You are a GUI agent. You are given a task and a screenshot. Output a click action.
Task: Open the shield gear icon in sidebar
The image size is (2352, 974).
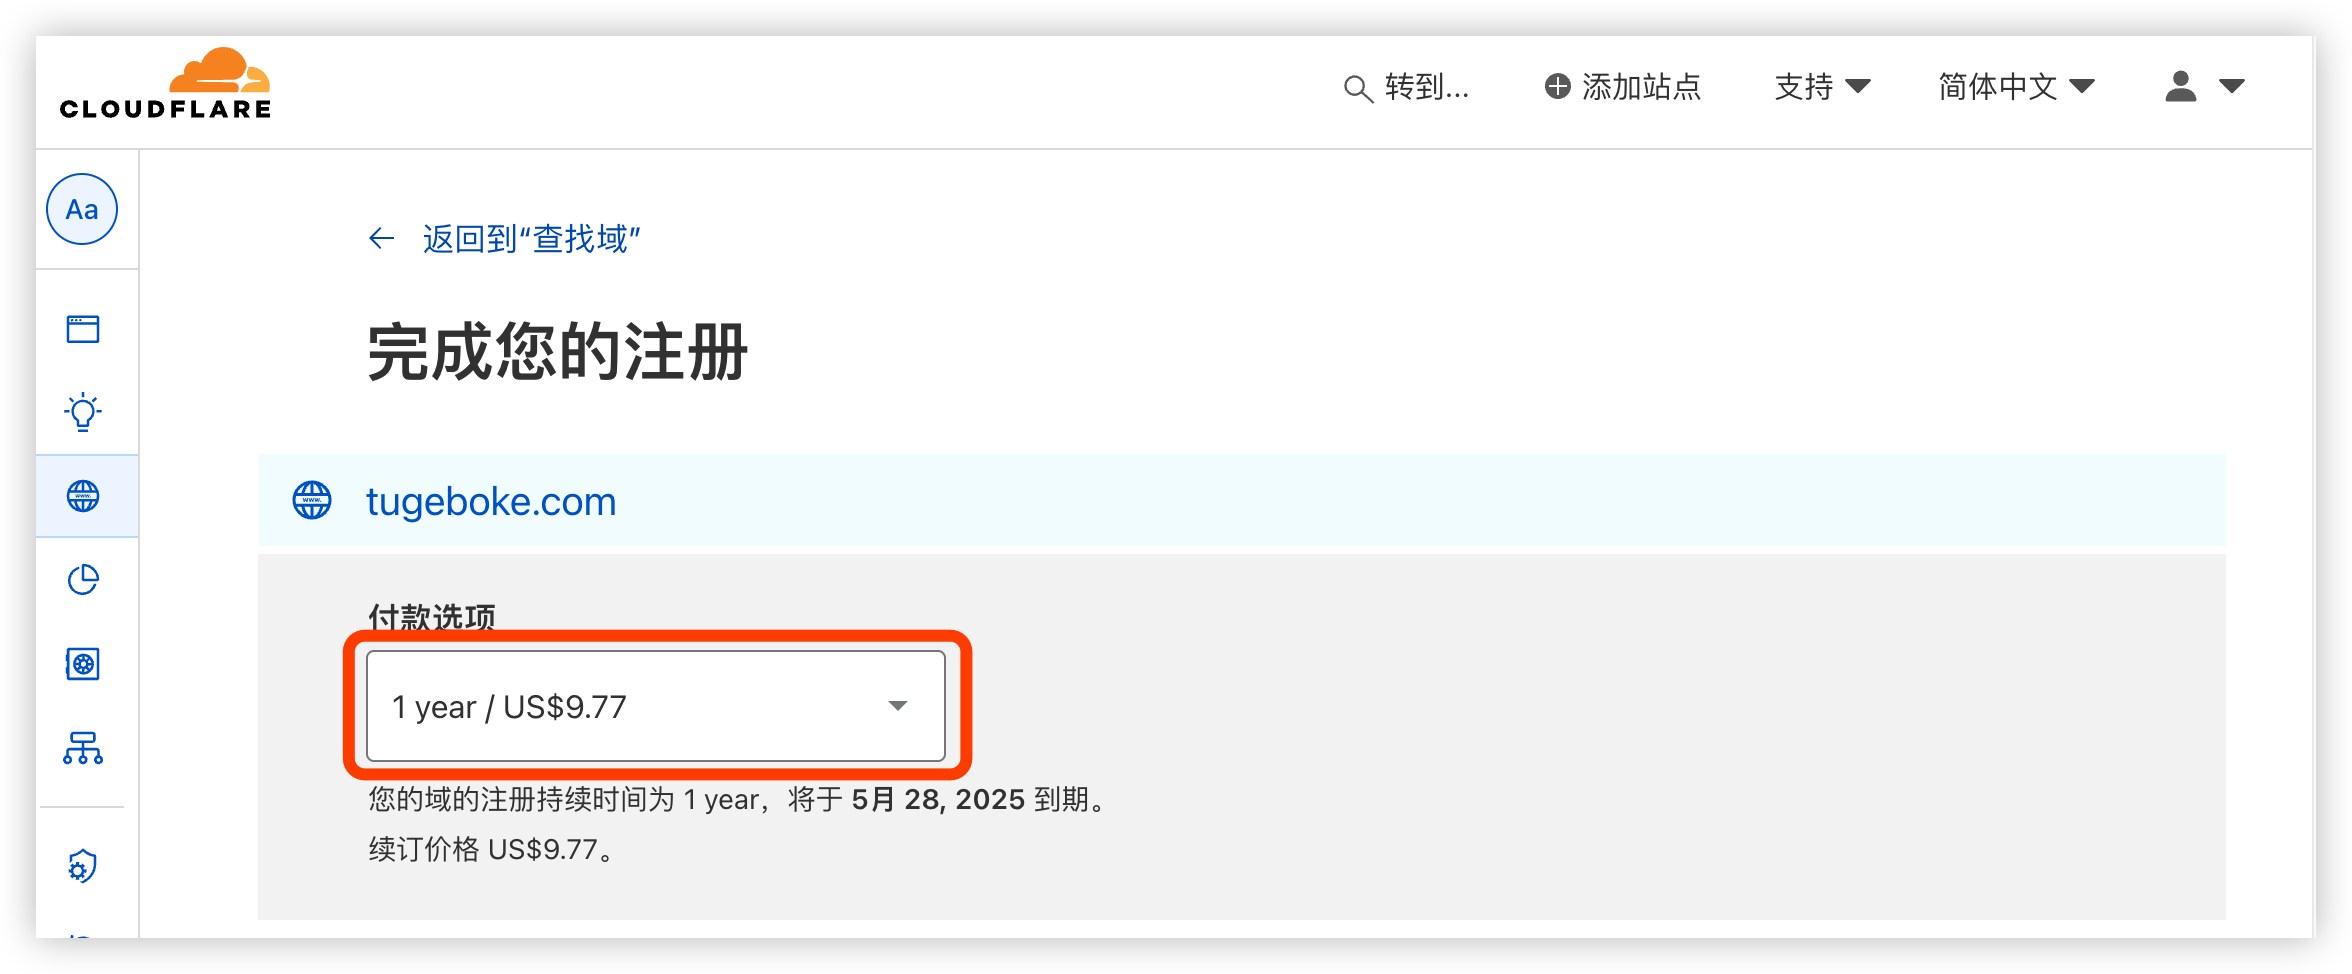point(83,866)
